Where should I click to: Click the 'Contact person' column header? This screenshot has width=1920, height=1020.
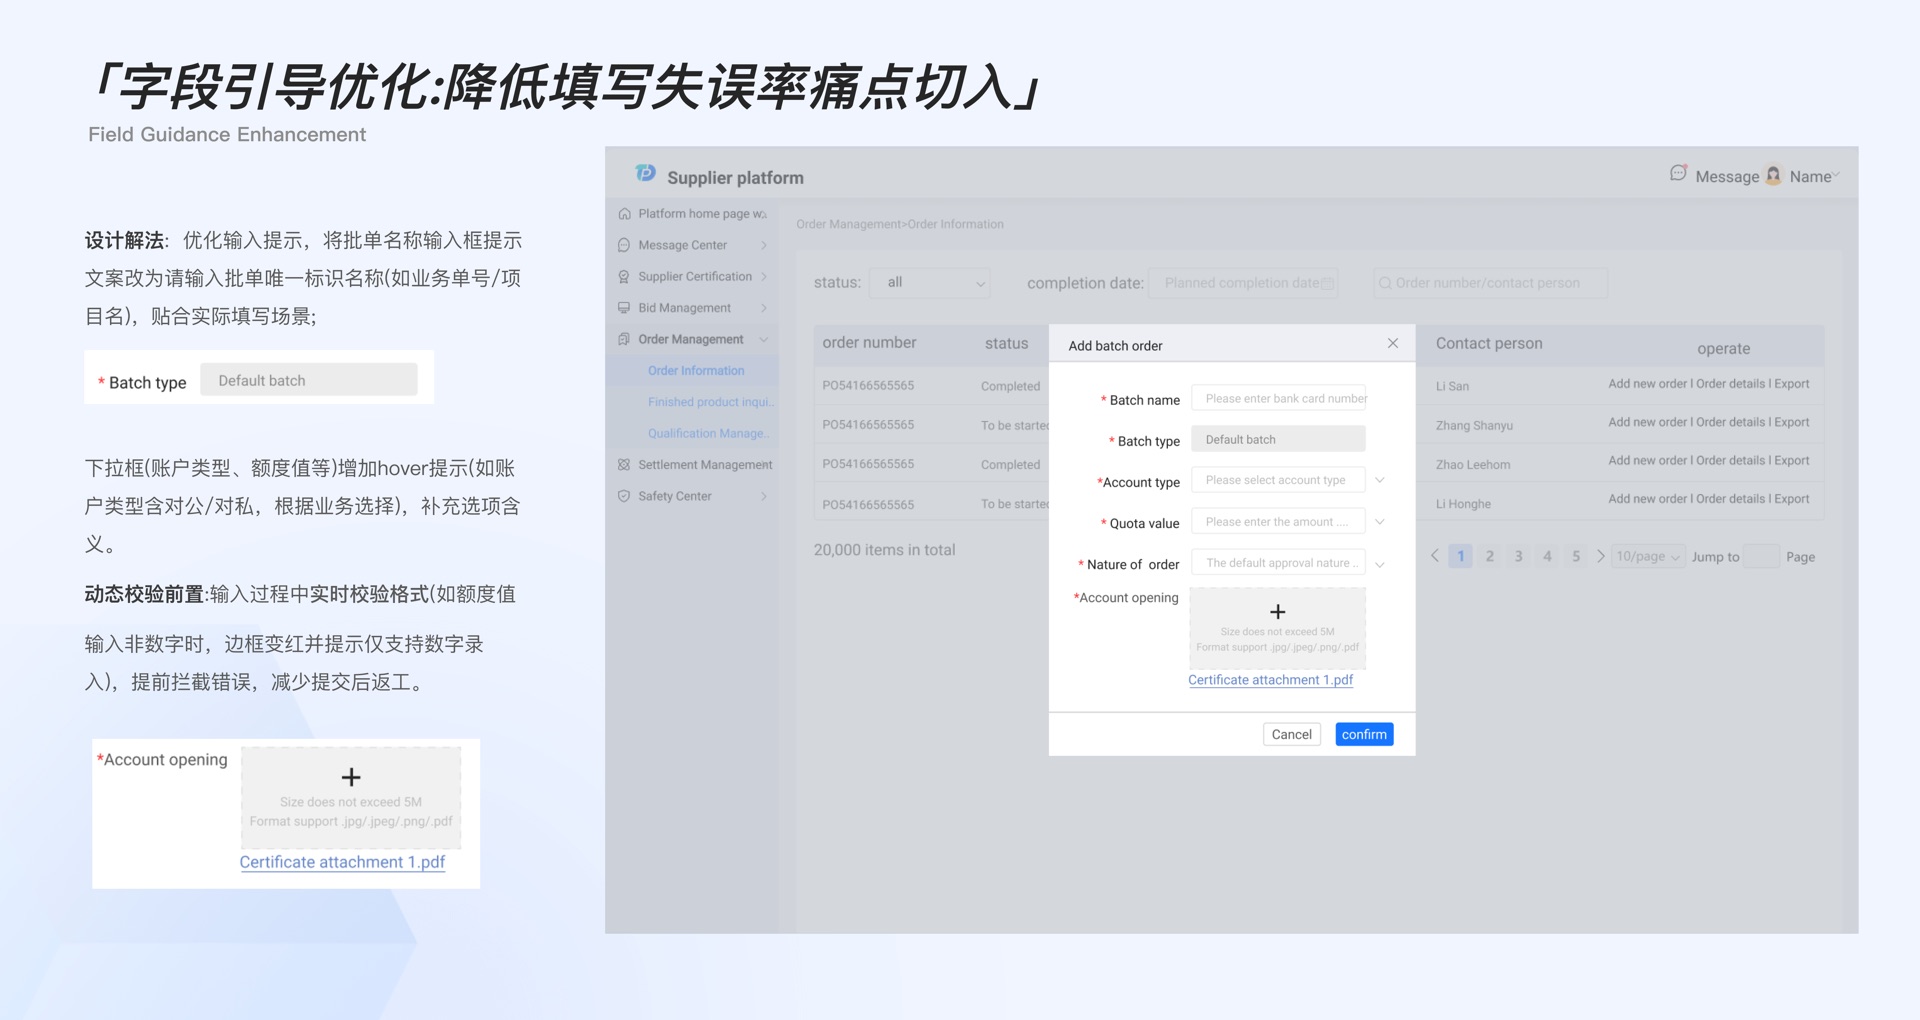click(1489, 343)
